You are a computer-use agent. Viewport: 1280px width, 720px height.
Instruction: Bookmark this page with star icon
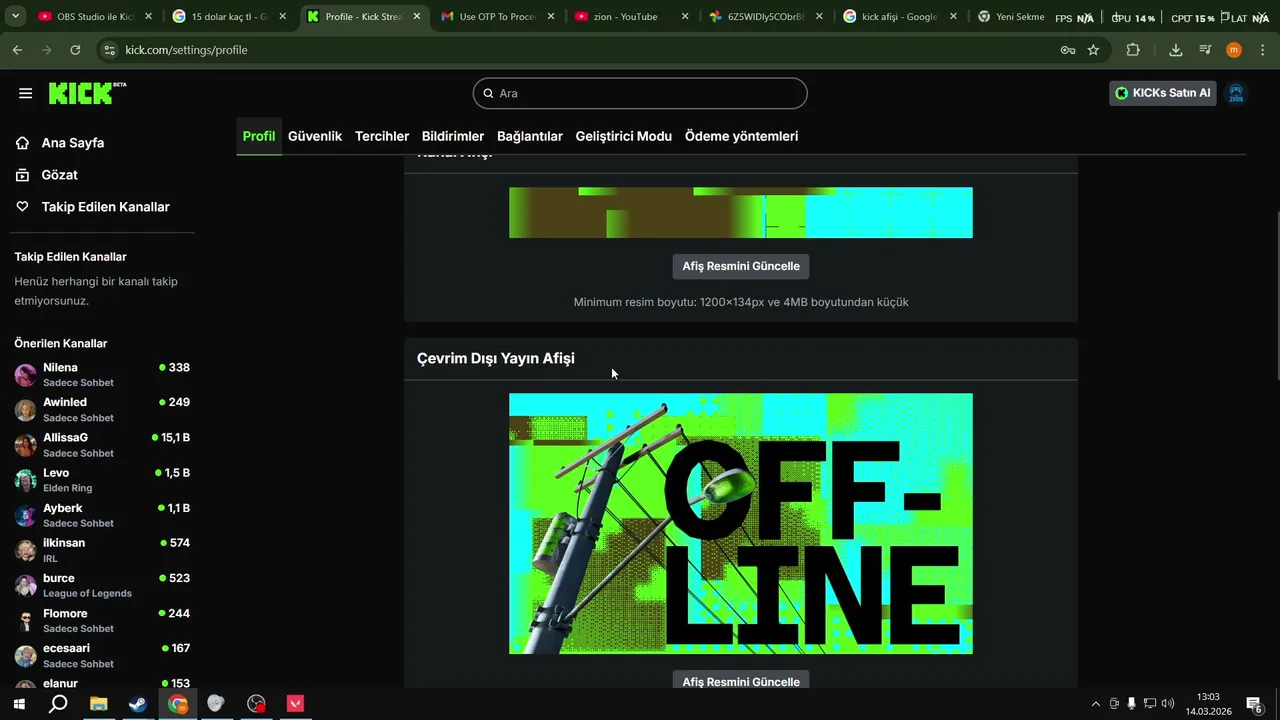1093,50
